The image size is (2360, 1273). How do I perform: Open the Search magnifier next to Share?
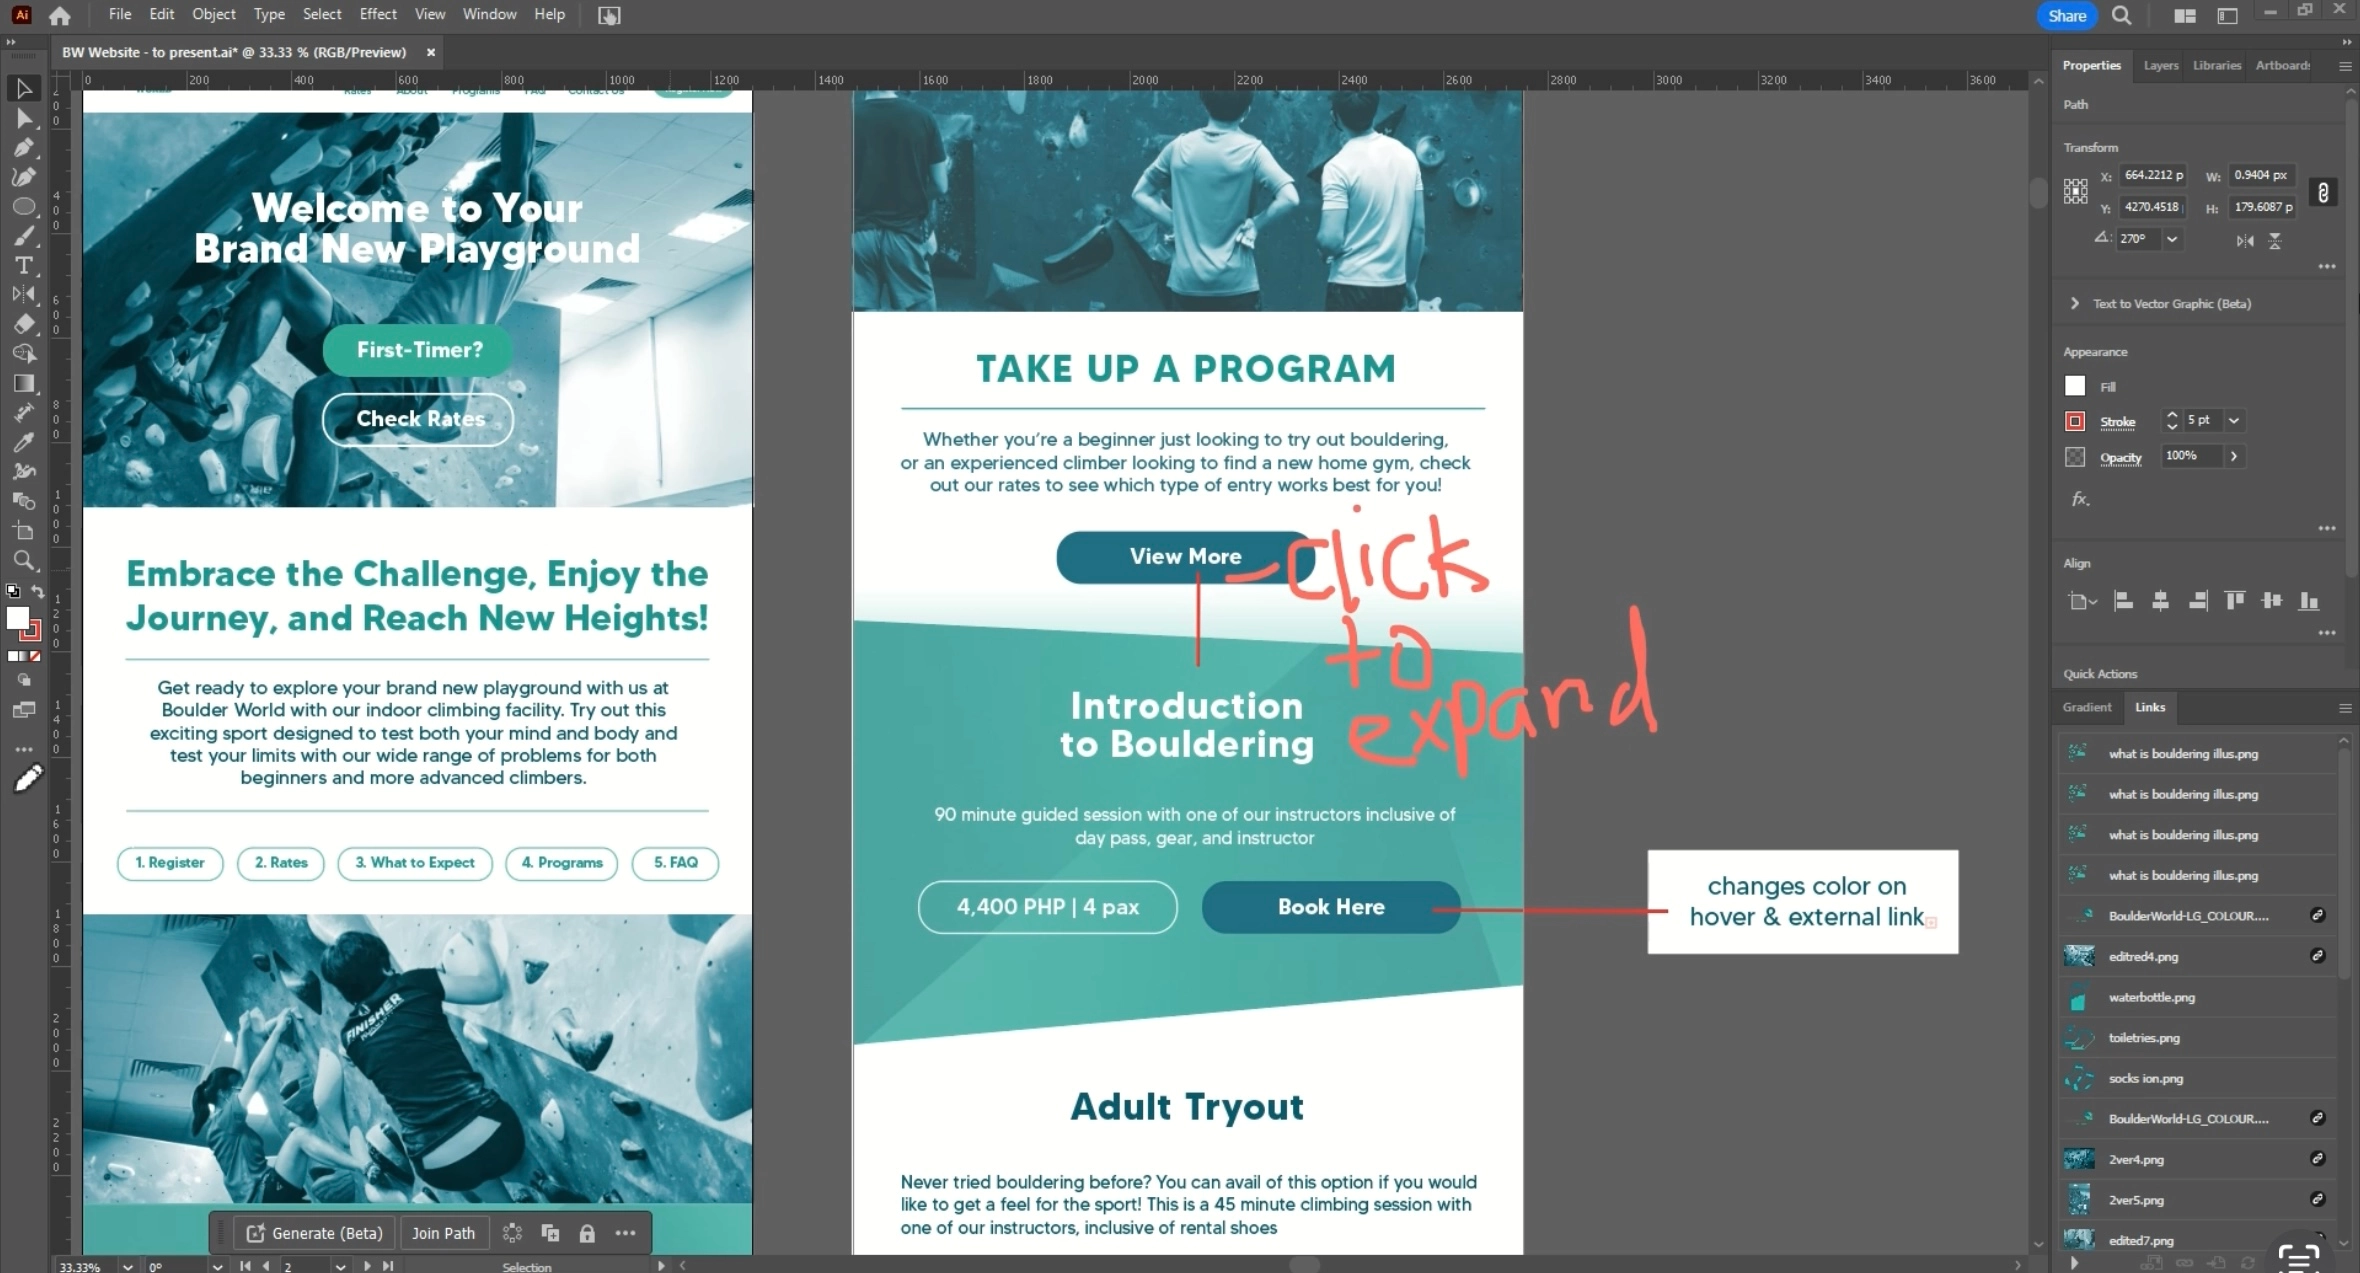pos(2121,15)
